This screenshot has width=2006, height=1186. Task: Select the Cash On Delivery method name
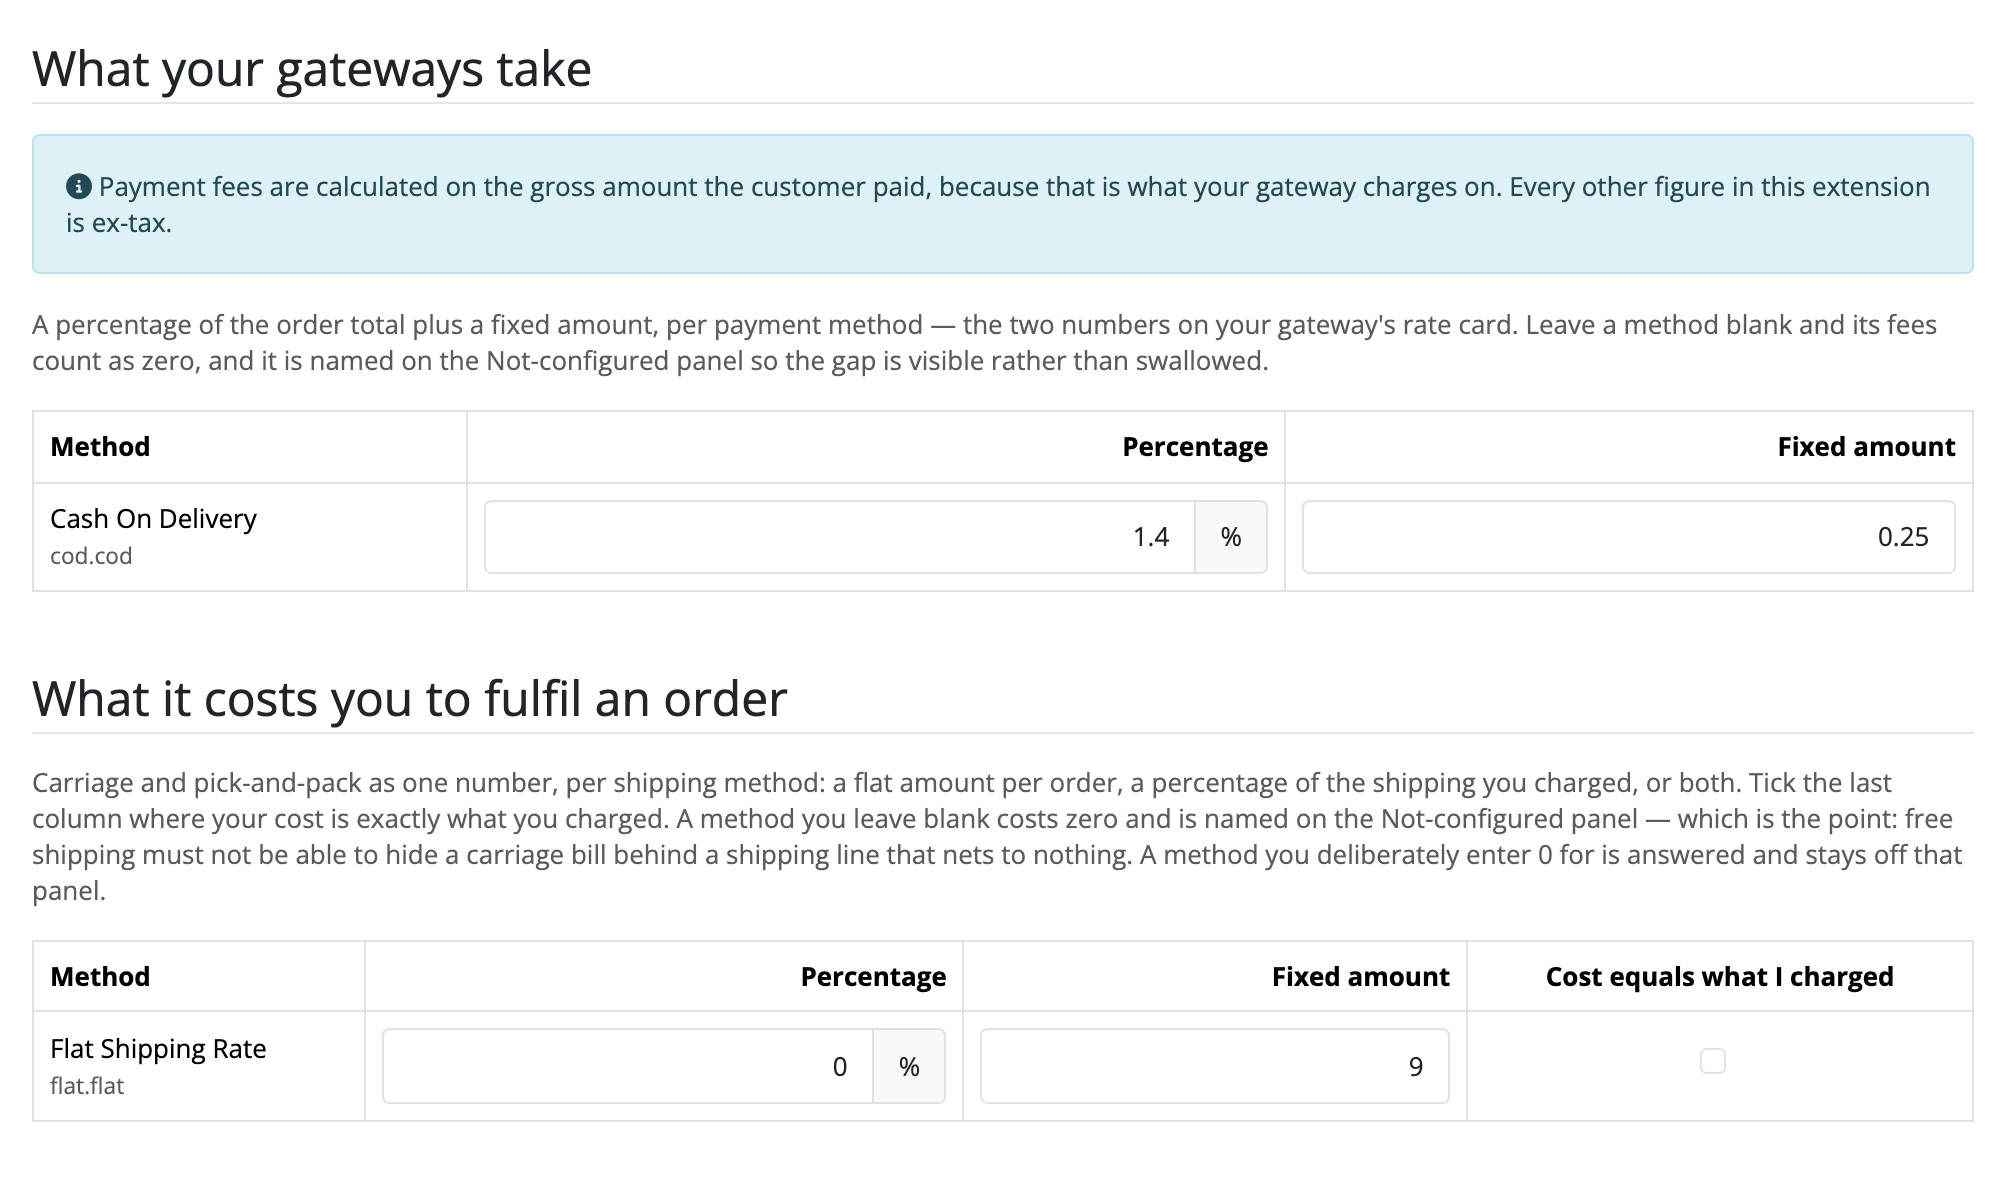coord(153,518)
